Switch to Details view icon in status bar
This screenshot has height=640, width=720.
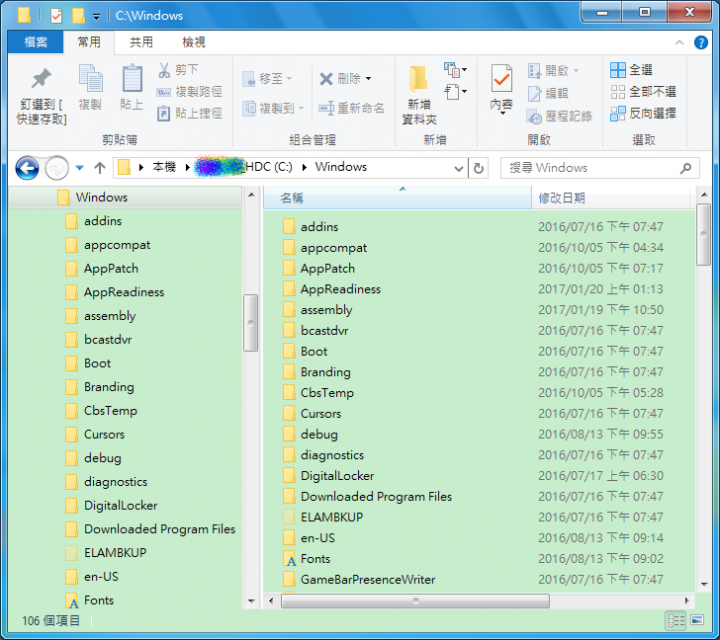tap(676, 621)
